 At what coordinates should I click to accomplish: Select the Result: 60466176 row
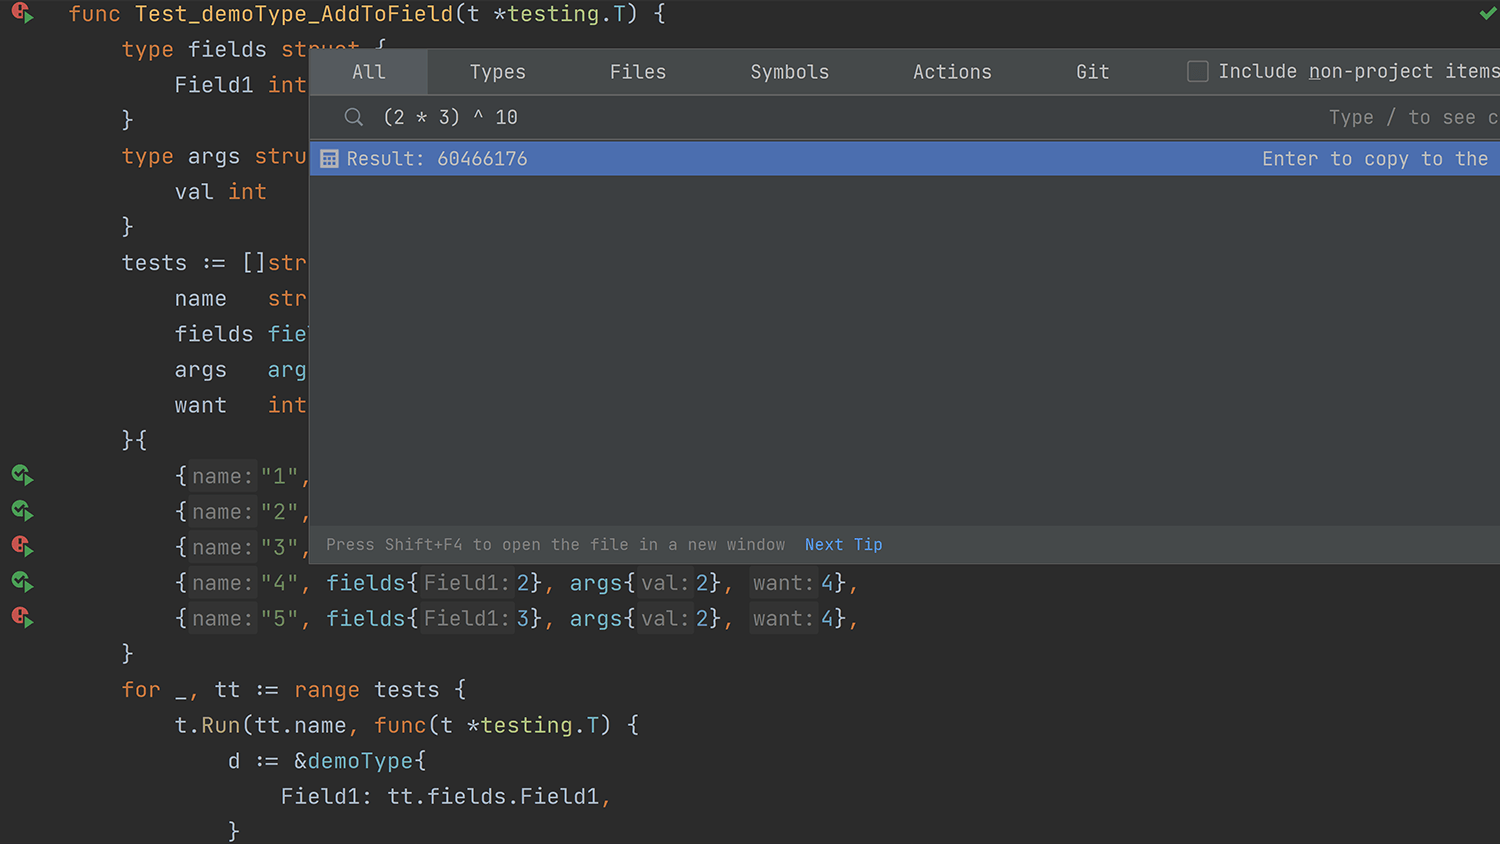tap(905, 158)
